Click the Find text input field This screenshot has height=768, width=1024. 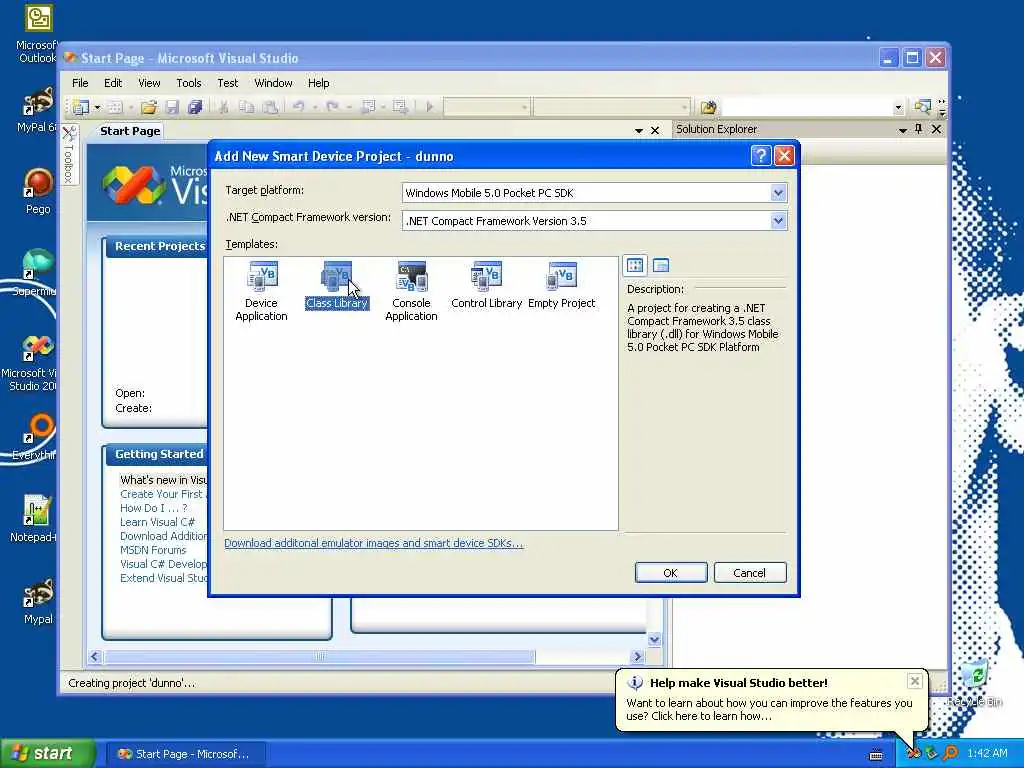[x=806, y=107]
